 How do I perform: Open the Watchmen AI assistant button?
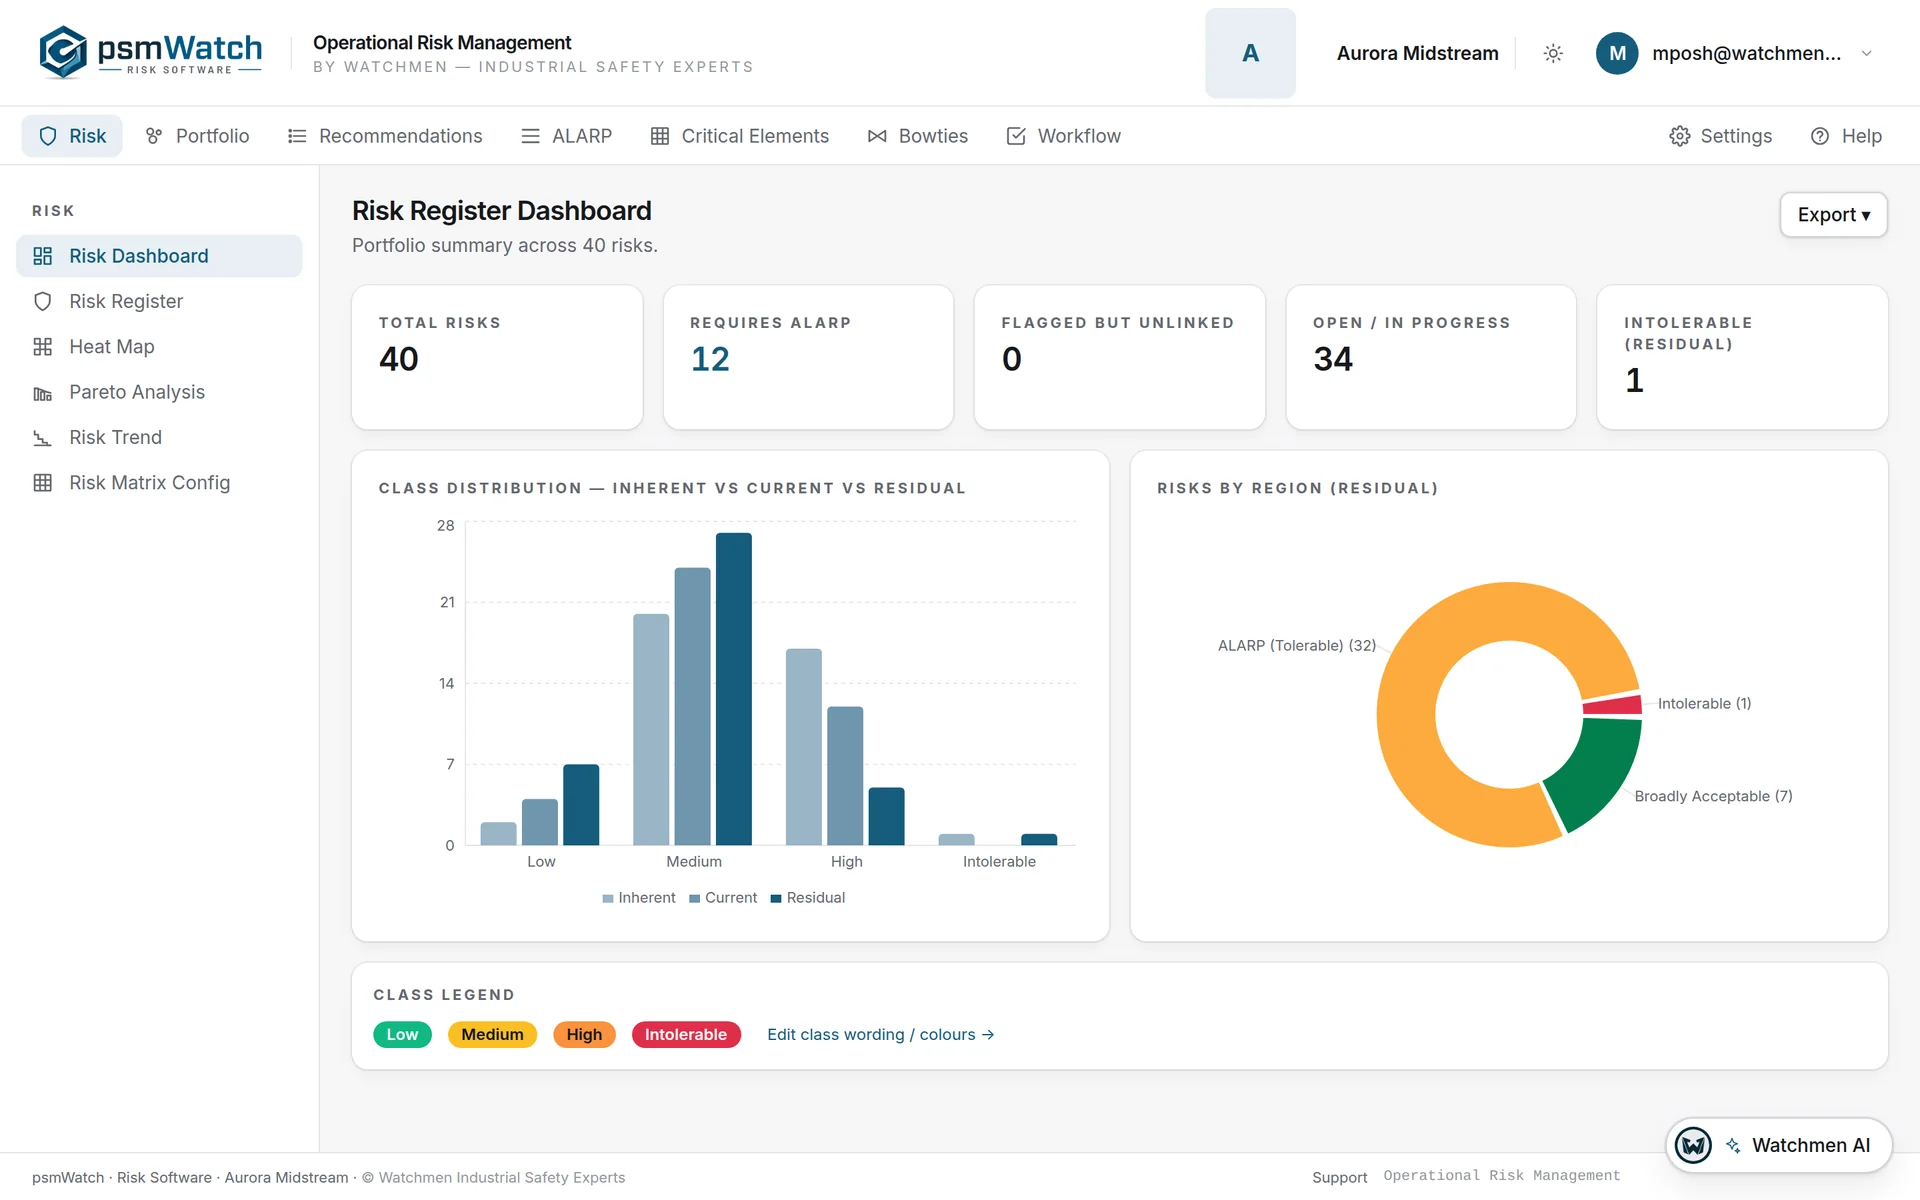pos(1779,1145)
